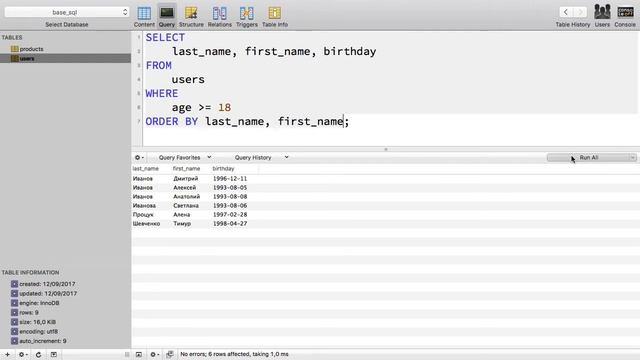The image size is (640, 360).
Task: Open the query editor gear menu
Action: click(x=139, y=158)
